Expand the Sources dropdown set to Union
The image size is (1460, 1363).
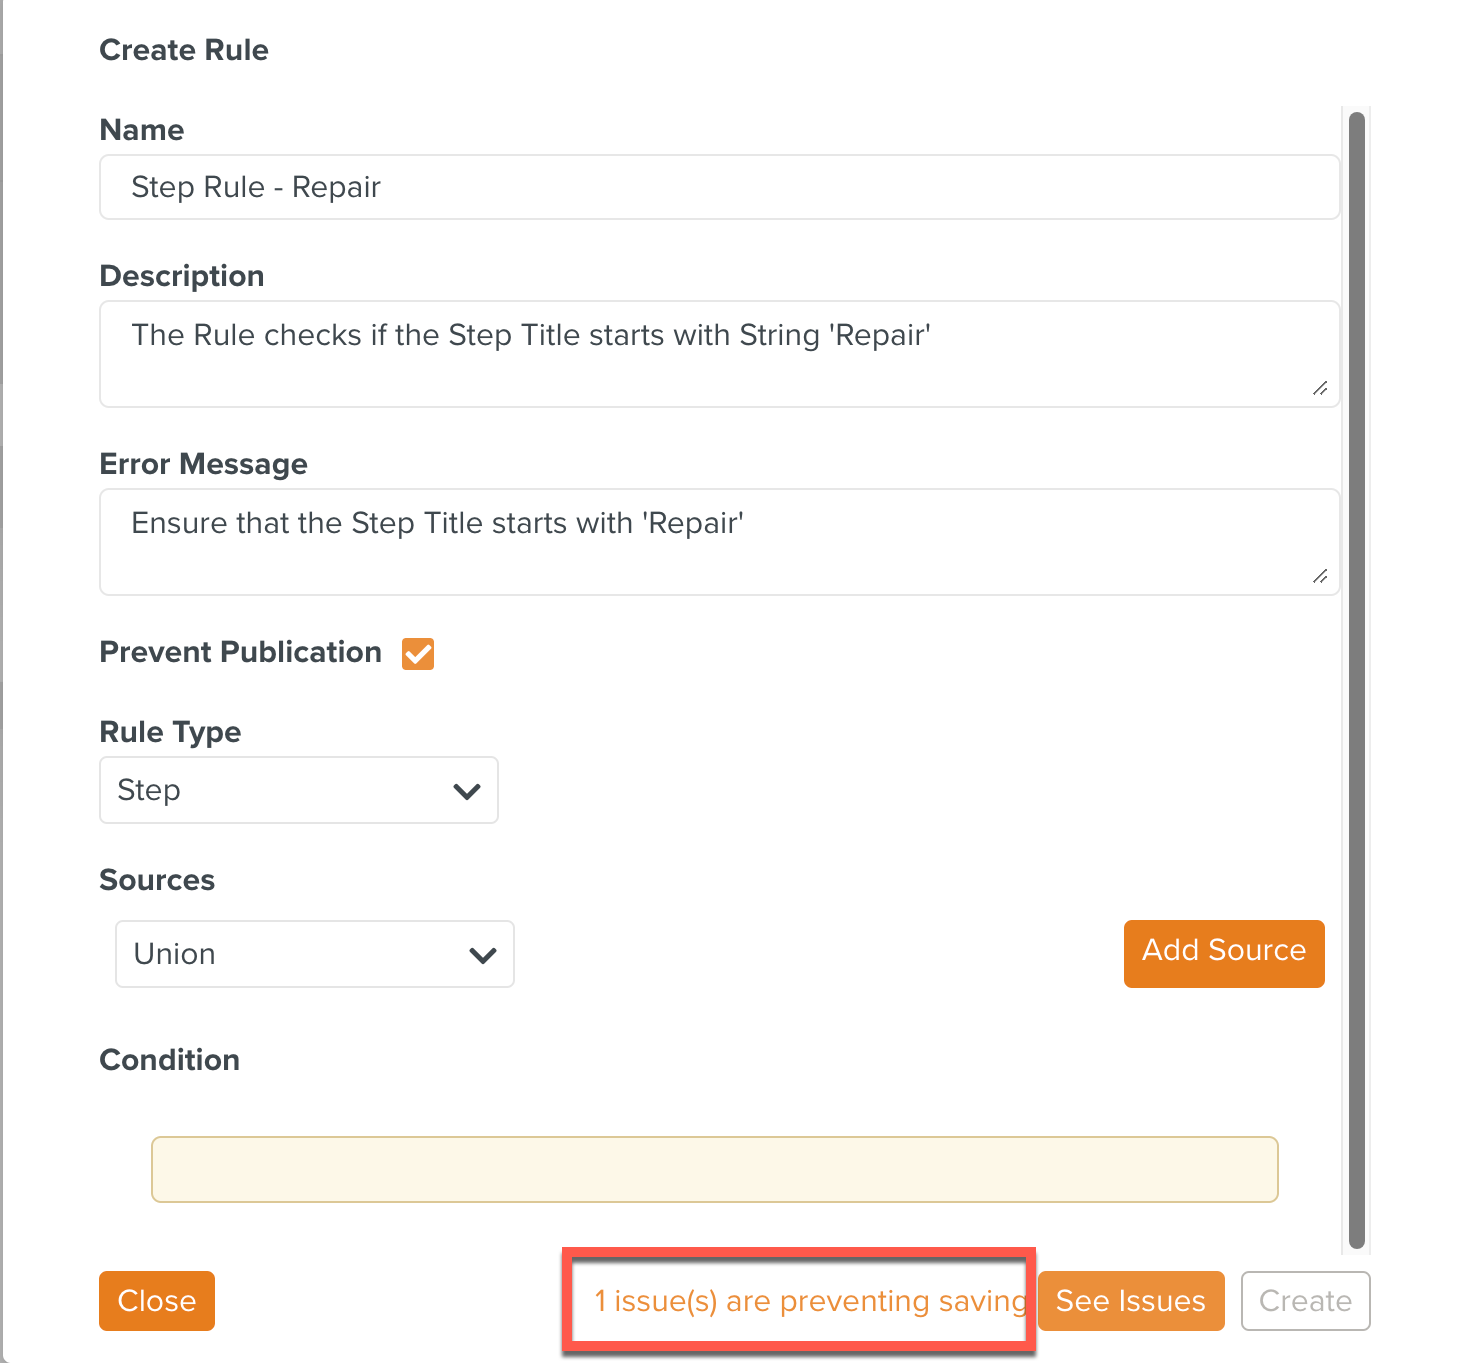314,954
